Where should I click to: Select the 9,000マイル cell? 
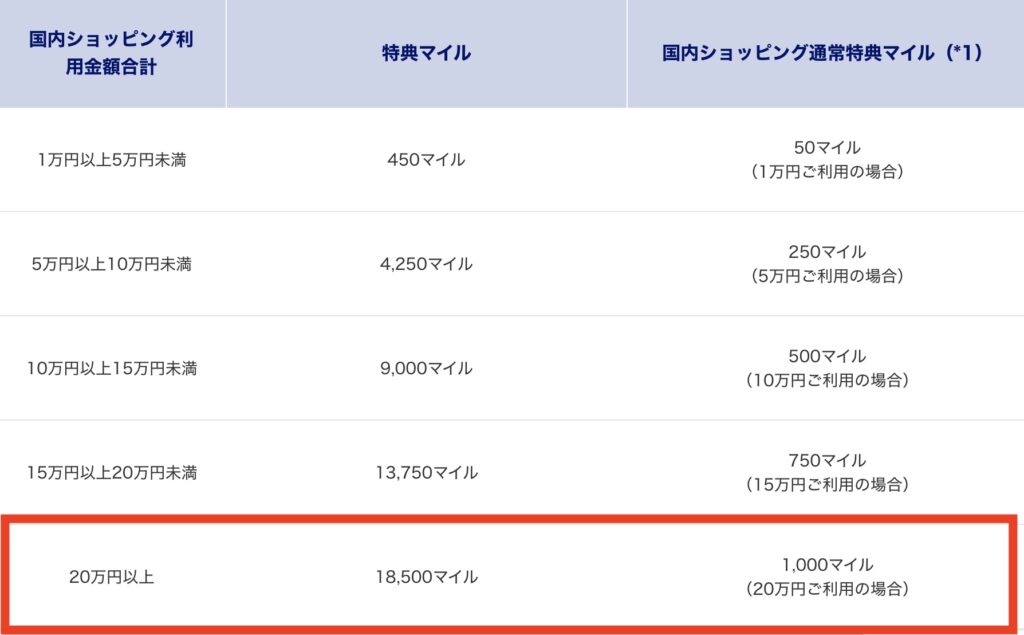pyautogui.click(x=426, y=369)
